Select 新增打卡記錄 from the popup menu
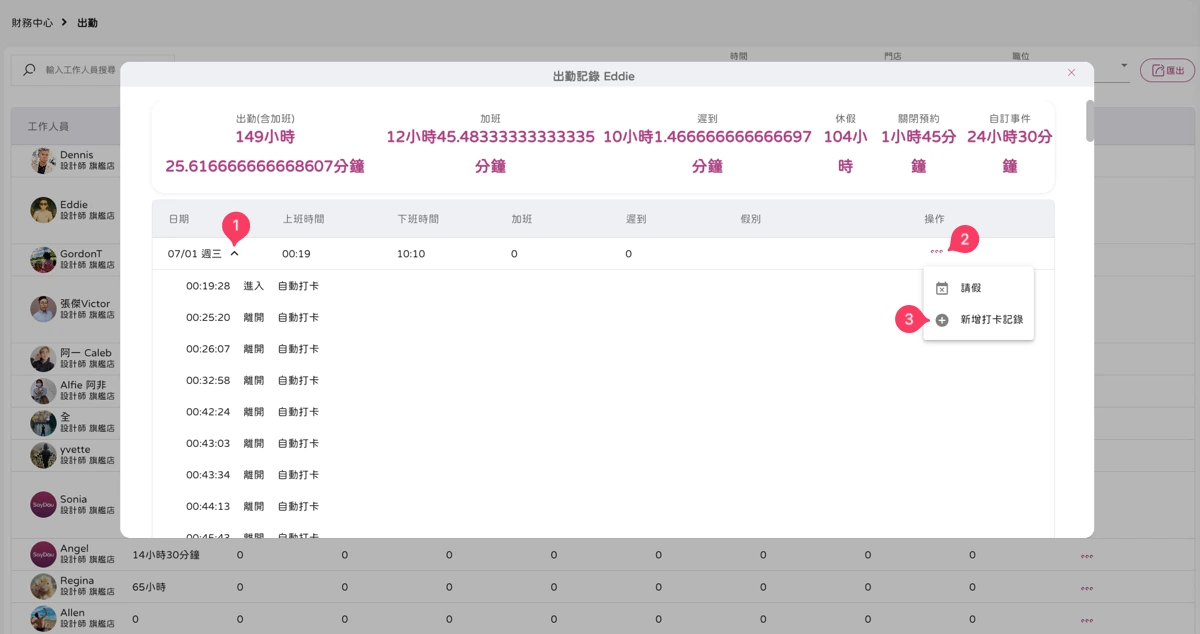 coord(991,320)
